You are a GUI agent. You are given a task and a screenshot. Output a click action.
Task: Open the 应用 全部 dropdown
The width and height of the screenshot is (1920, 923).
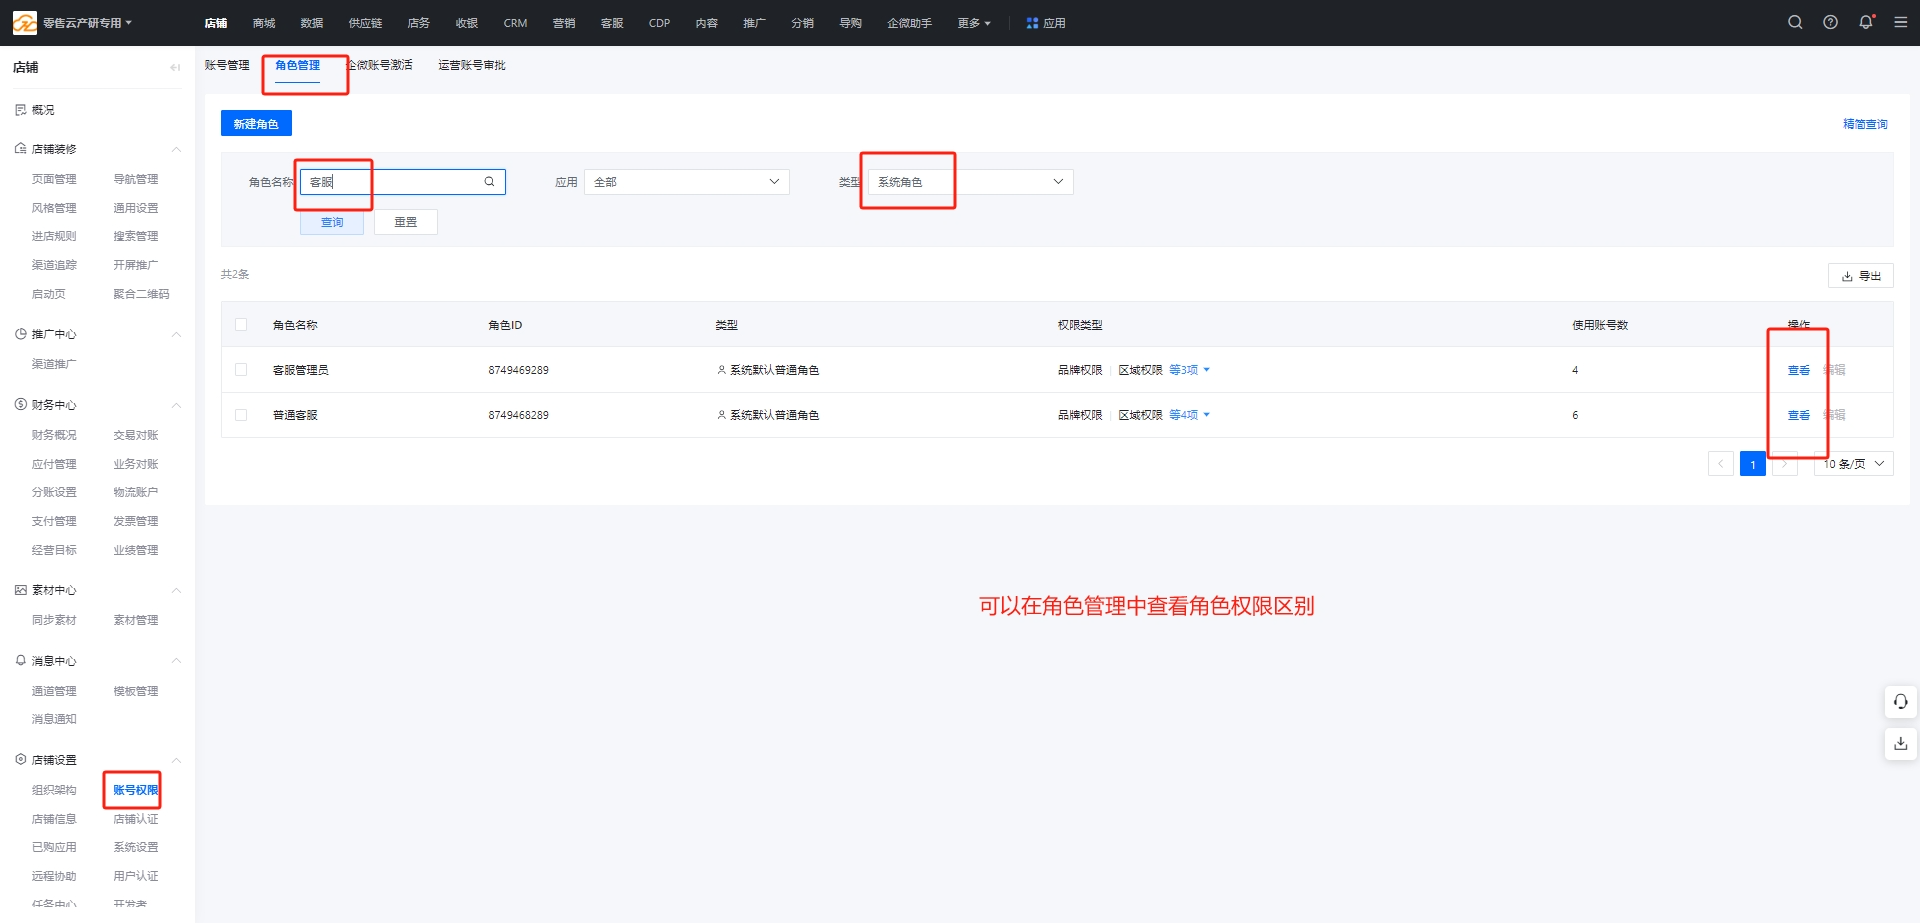click(687, 182)
